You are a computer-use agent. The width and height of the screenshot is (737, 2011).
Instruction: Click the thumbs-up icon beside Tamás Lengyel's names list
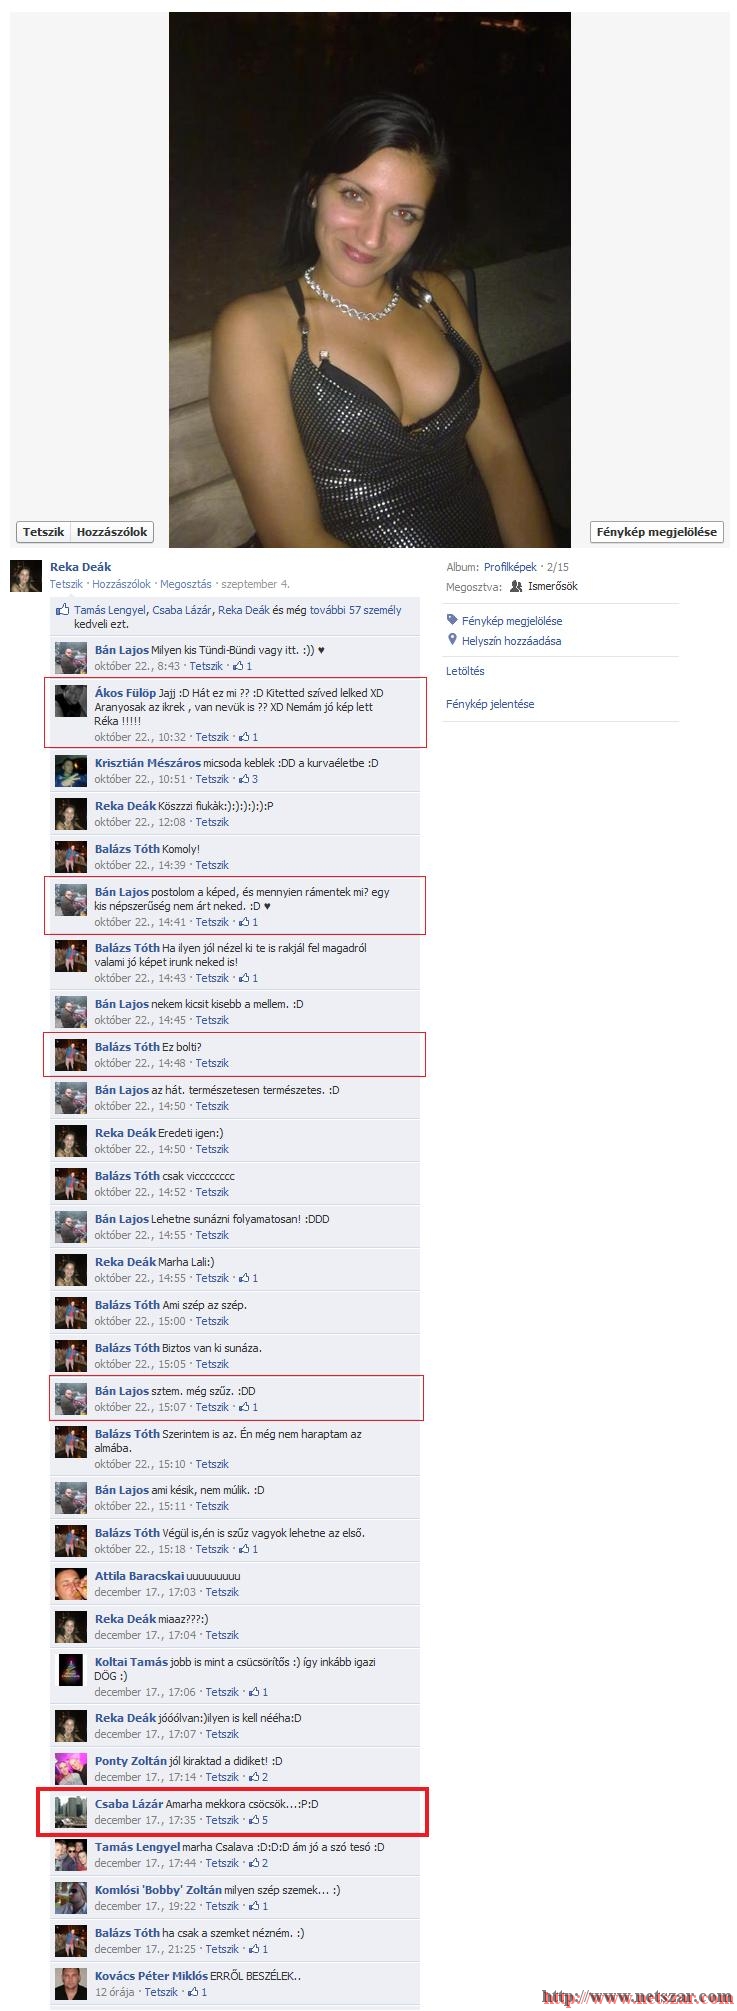[63, 609]
